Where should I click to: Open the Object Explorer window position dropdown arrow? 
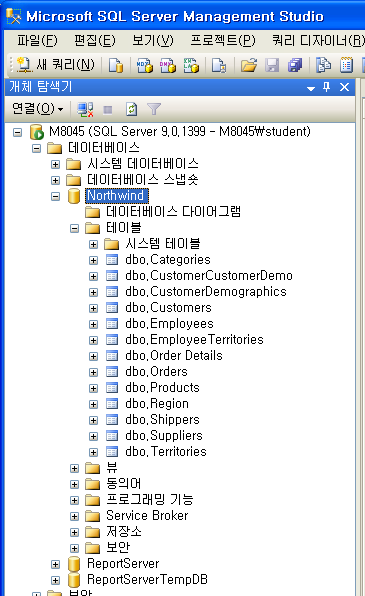pyautogui.click(x=311, y=88)
